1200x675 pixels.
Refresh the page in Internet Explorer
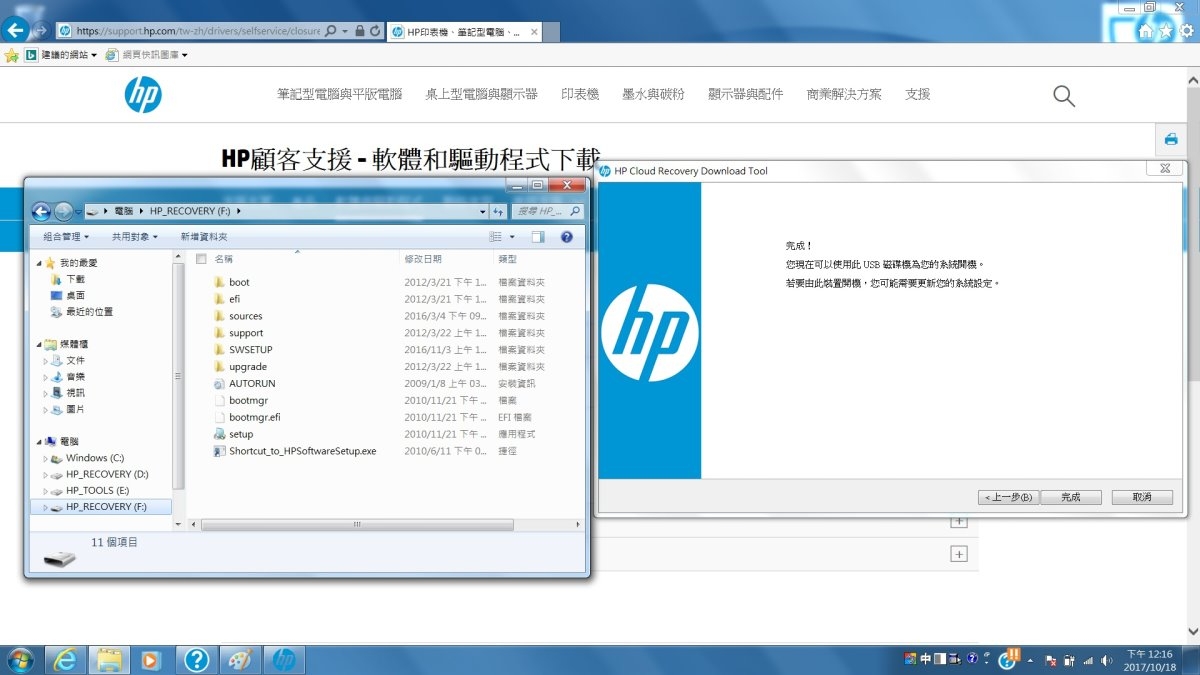click(x=375, y=31)
